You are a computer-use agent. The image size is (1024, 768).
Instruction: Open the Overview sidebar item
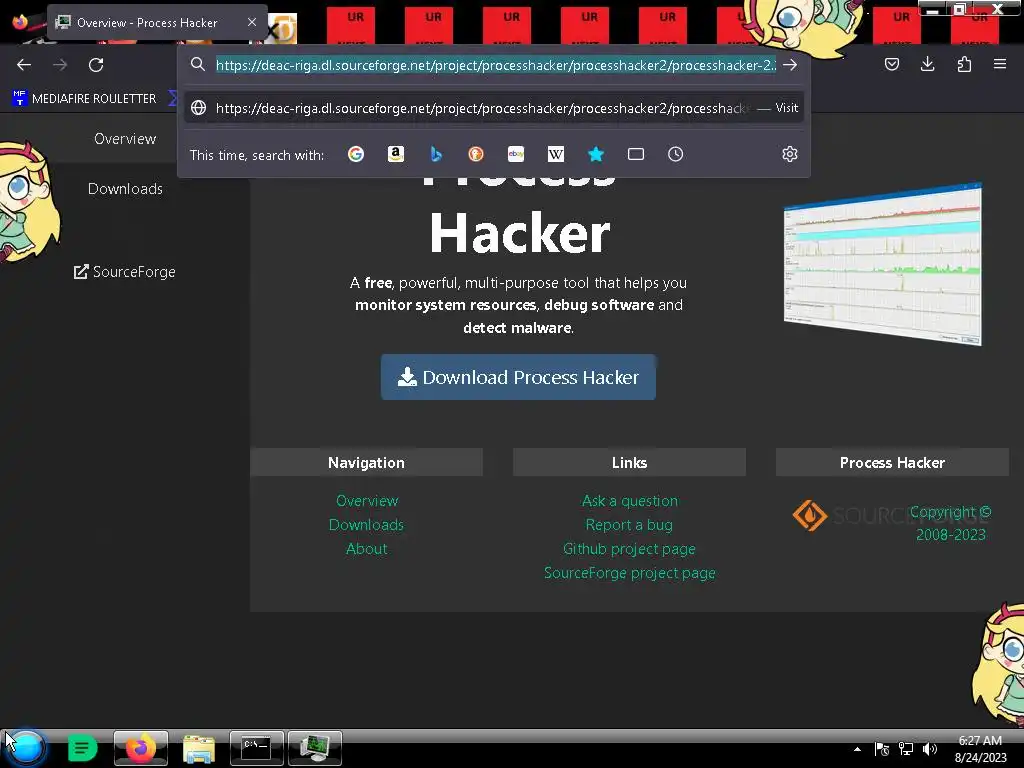click(x=125, y=138)
